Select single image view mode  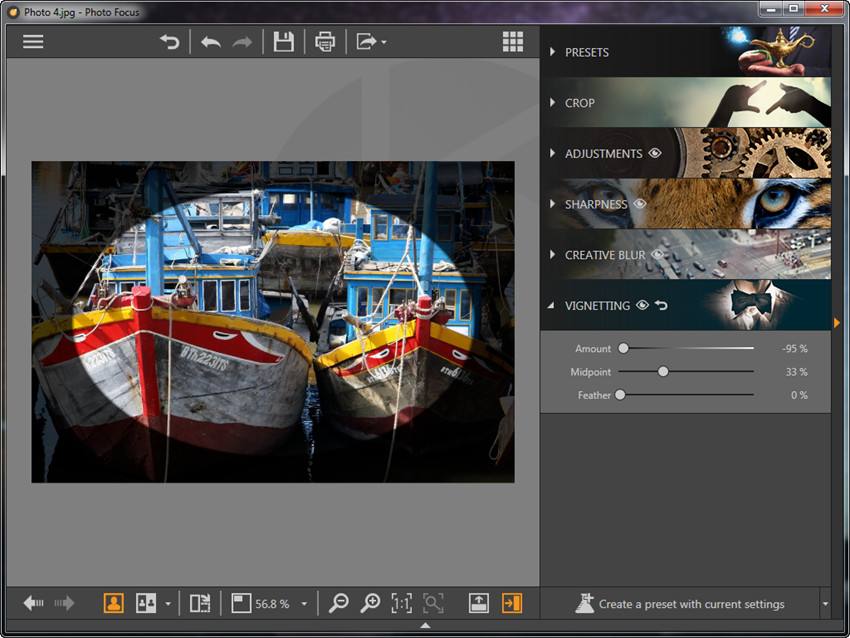(x=114, y=603)
